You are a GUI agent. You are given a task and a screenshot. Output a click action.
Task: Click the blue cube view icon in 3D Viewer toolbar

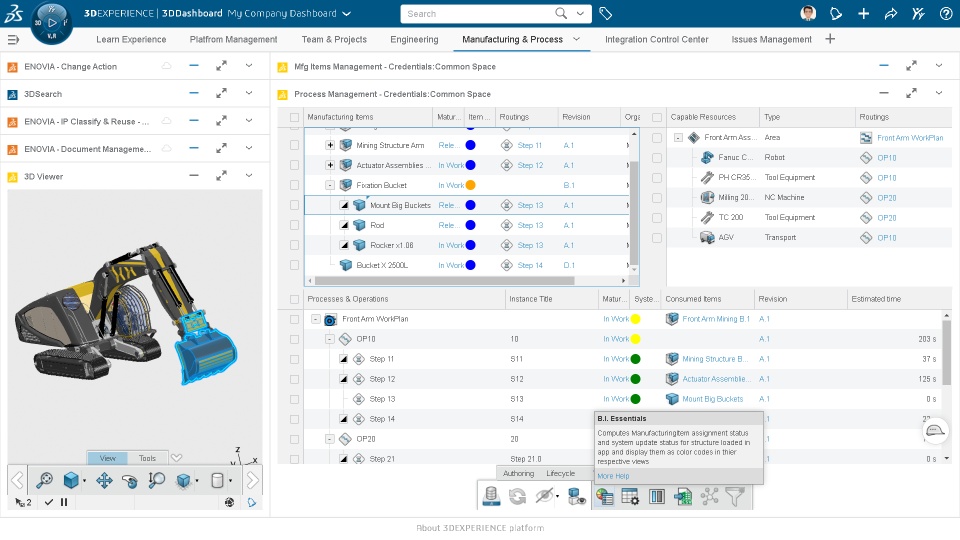(x=71, y=481)
